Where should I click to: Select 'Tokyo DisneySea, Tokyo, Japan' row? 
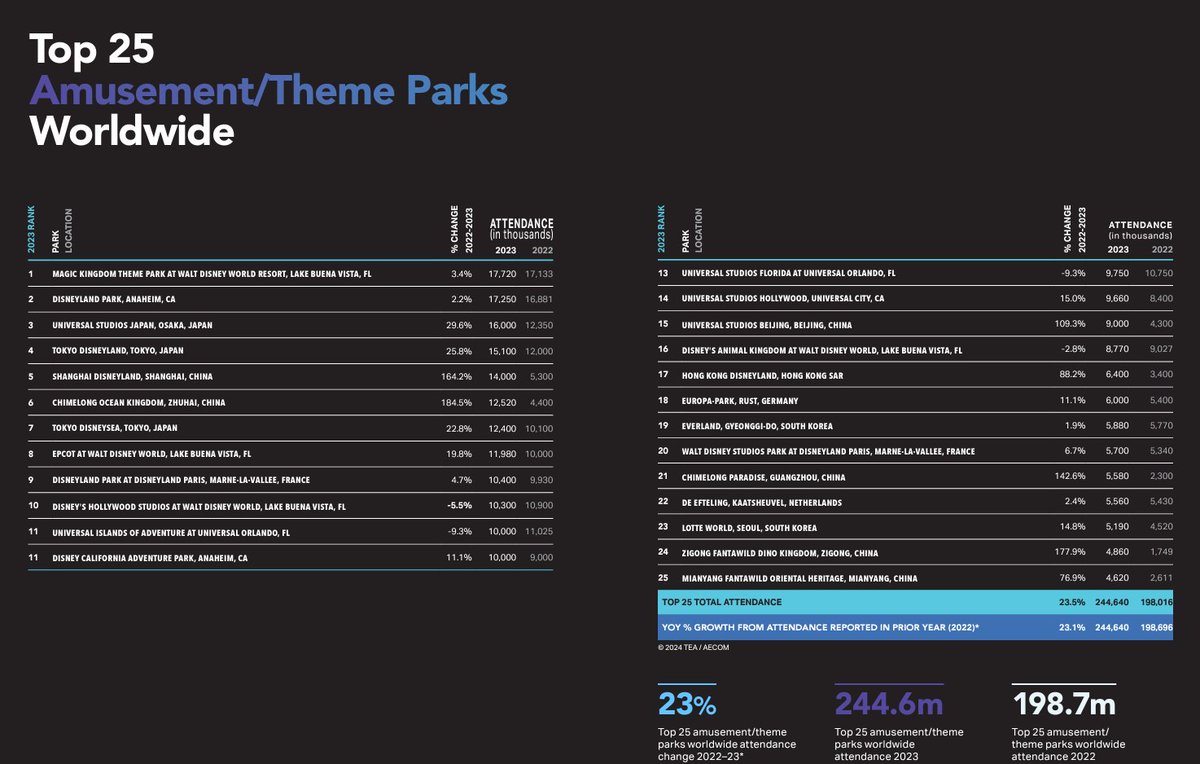click(290, 428)
